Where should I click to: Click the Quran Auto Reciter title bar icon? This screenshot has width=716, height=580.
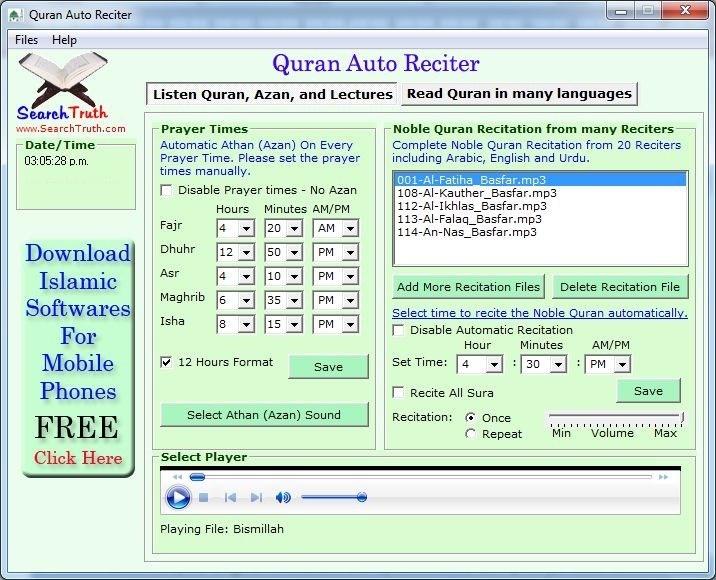point(16,15)
